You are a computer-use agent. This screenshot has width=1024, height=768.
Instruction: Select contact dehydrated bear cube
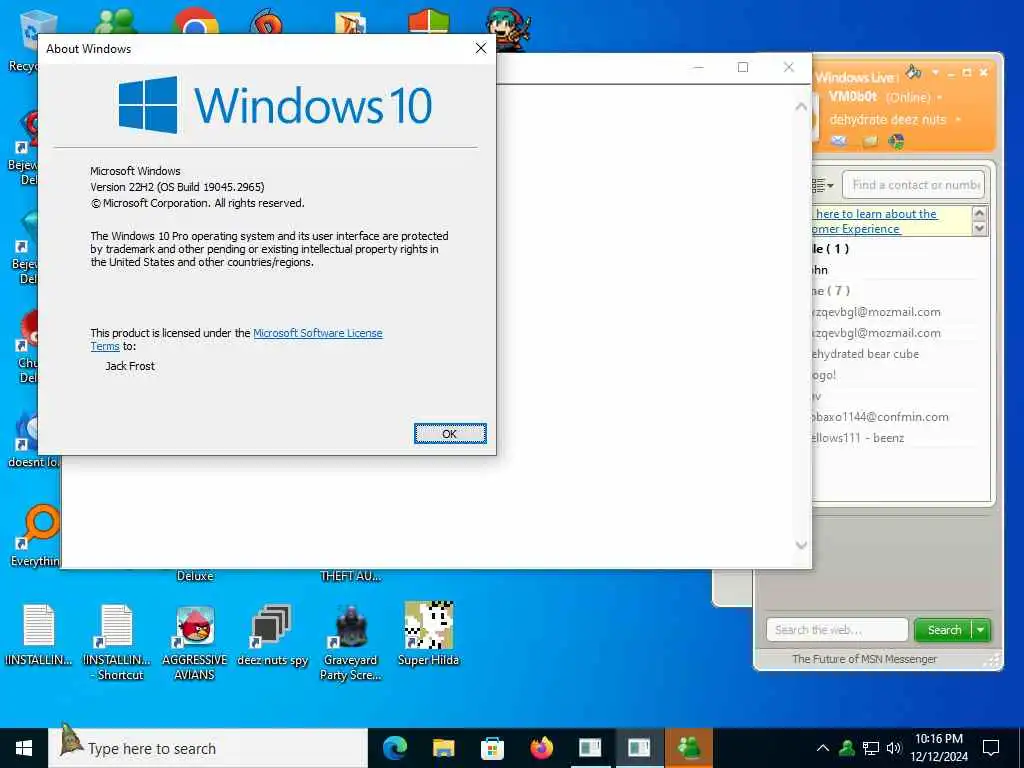point(865,354)
